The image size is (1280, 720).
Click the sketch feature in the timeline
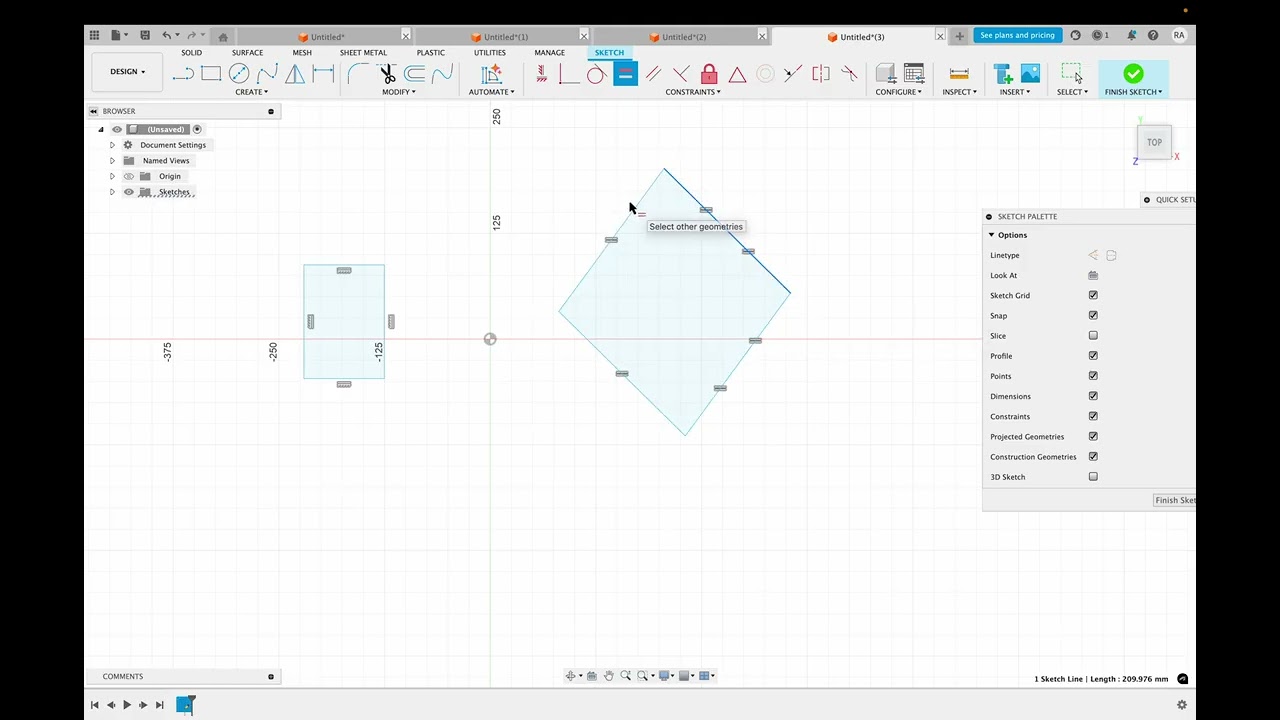tap(185, 705)
